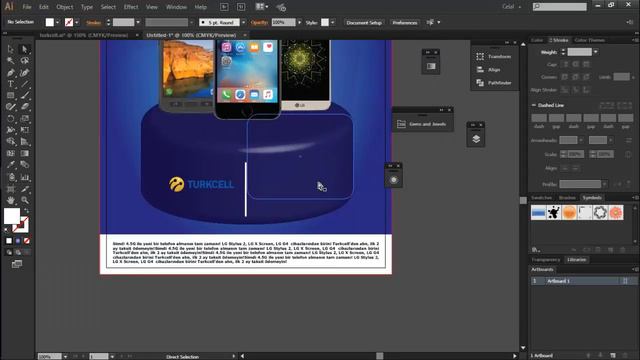Select the Eraser tool
Image resolution: width=640 pixels, height=360 pixels.
[24, 107]
